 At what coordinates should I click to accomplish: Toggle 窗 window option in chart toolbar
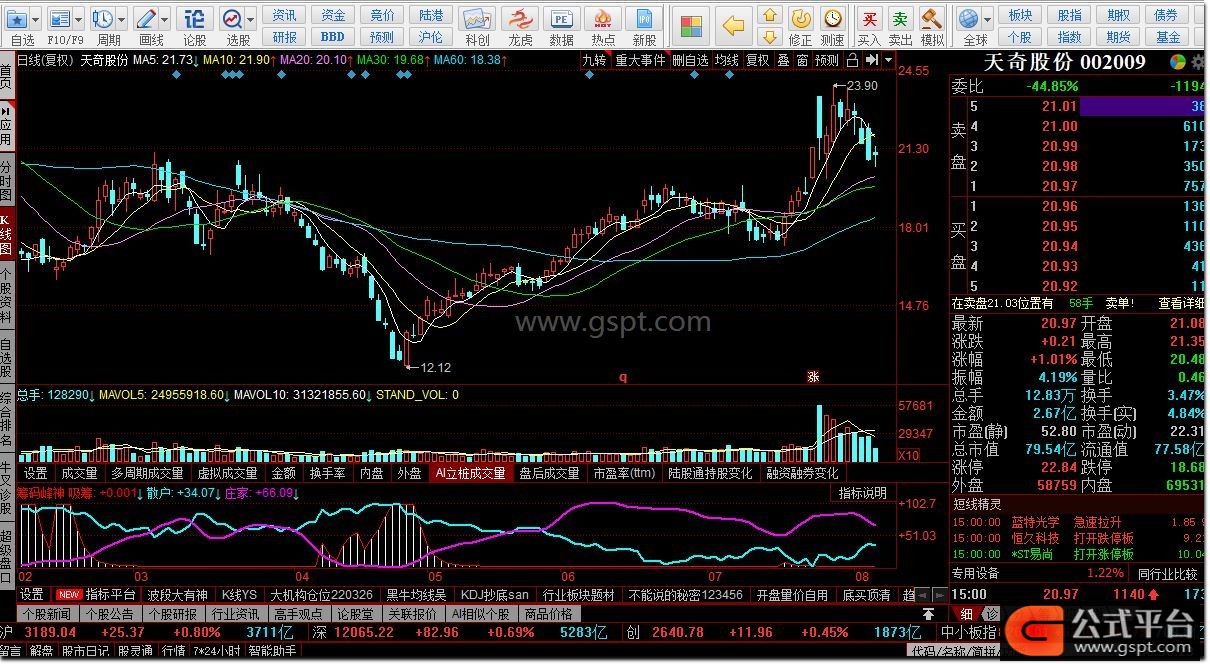pos(801,60)
